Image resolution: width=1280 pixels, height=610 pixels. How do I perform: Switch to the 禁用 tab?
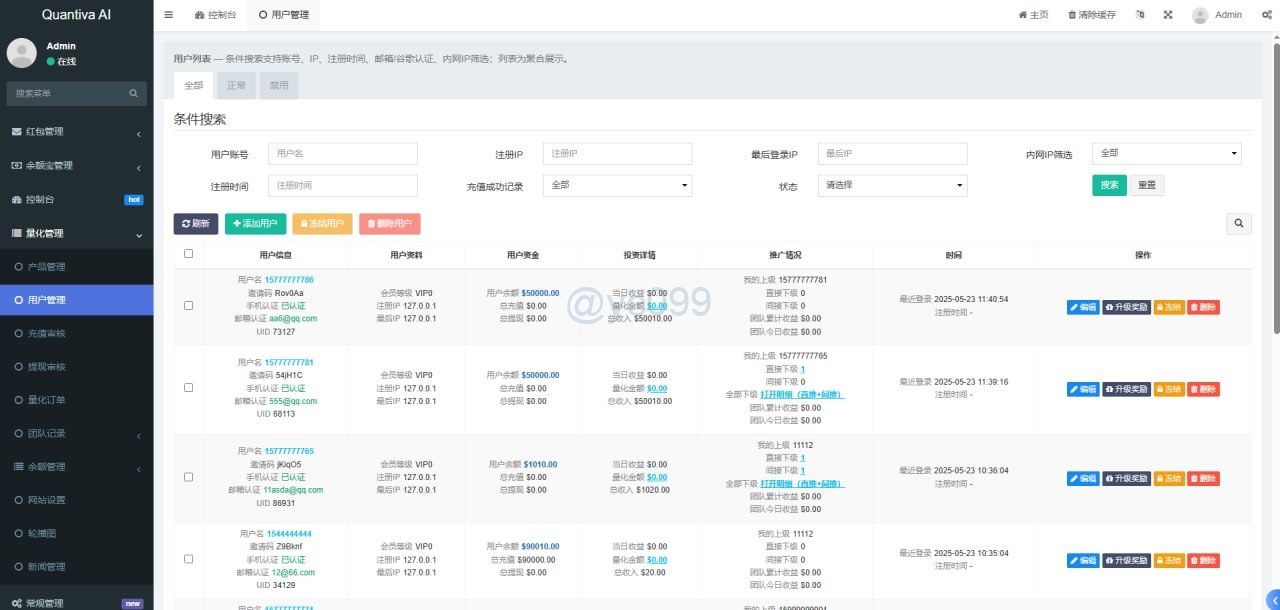click(x=279, y=86)
